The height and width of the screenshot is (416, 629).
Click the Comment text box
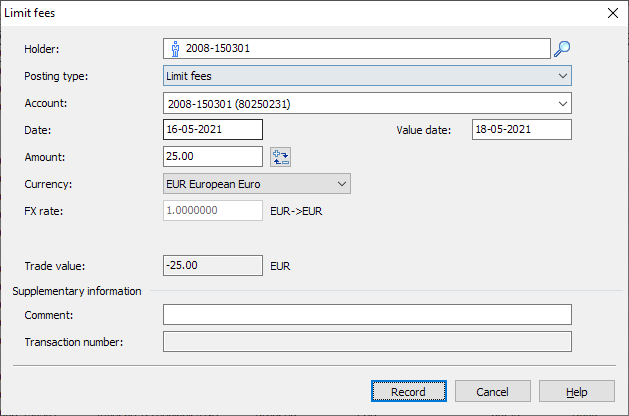pos(366,315)
